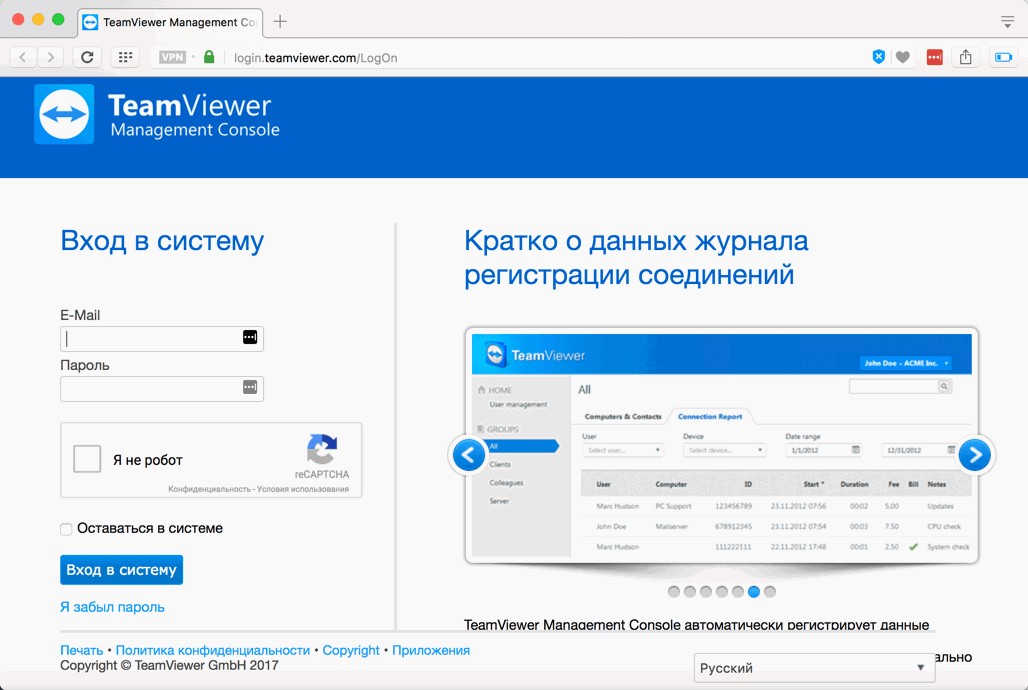Select the TeamViewer Management Console tab

(x=170, y=22)
